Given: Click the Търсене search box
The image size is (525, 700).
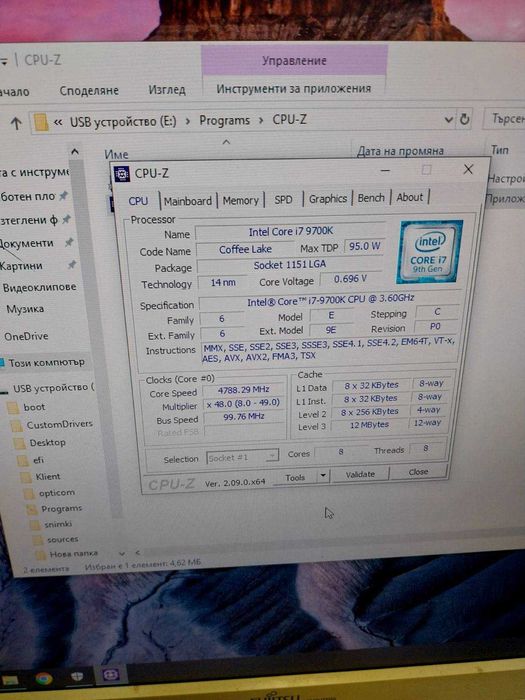Looking at the screenshot, I should coord(505,119).
